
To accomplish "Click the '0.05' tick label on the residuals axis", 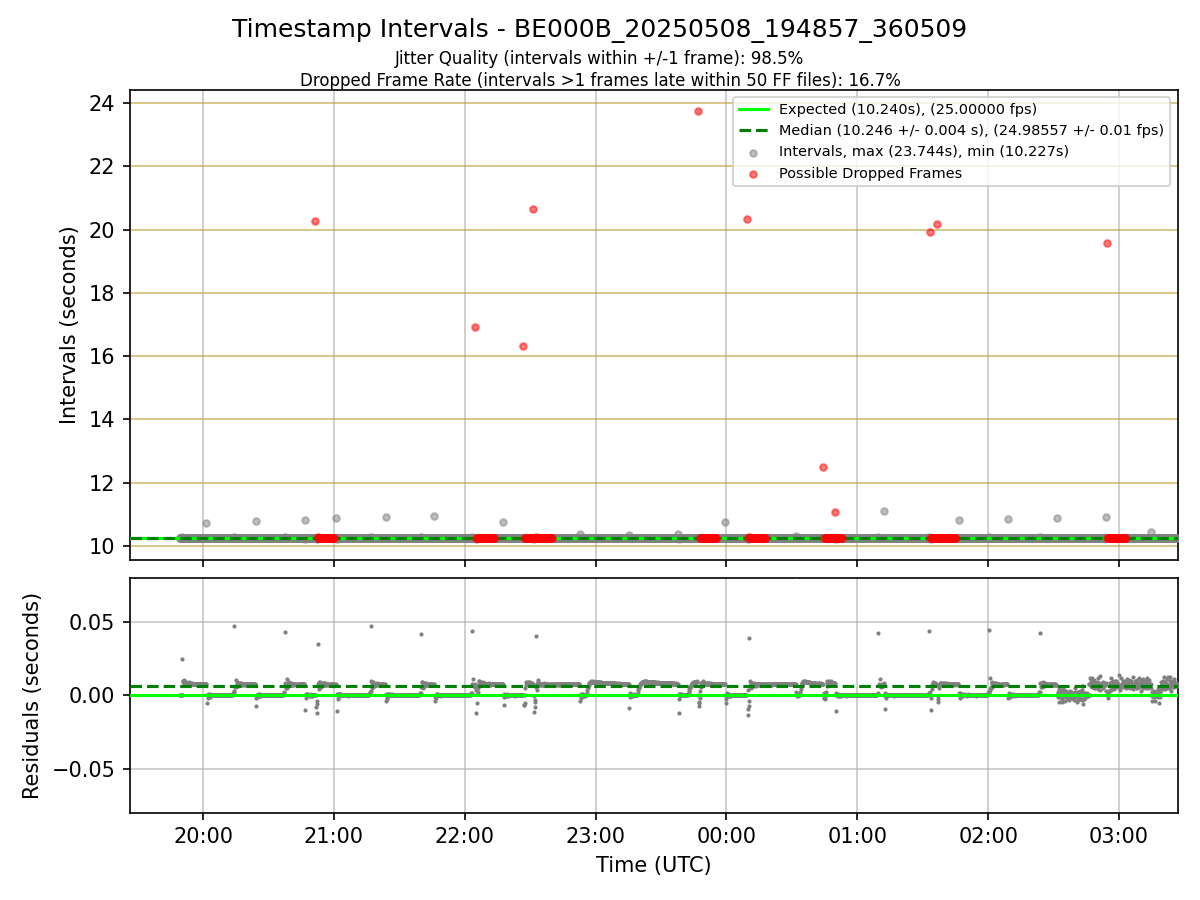I will 94,622.
